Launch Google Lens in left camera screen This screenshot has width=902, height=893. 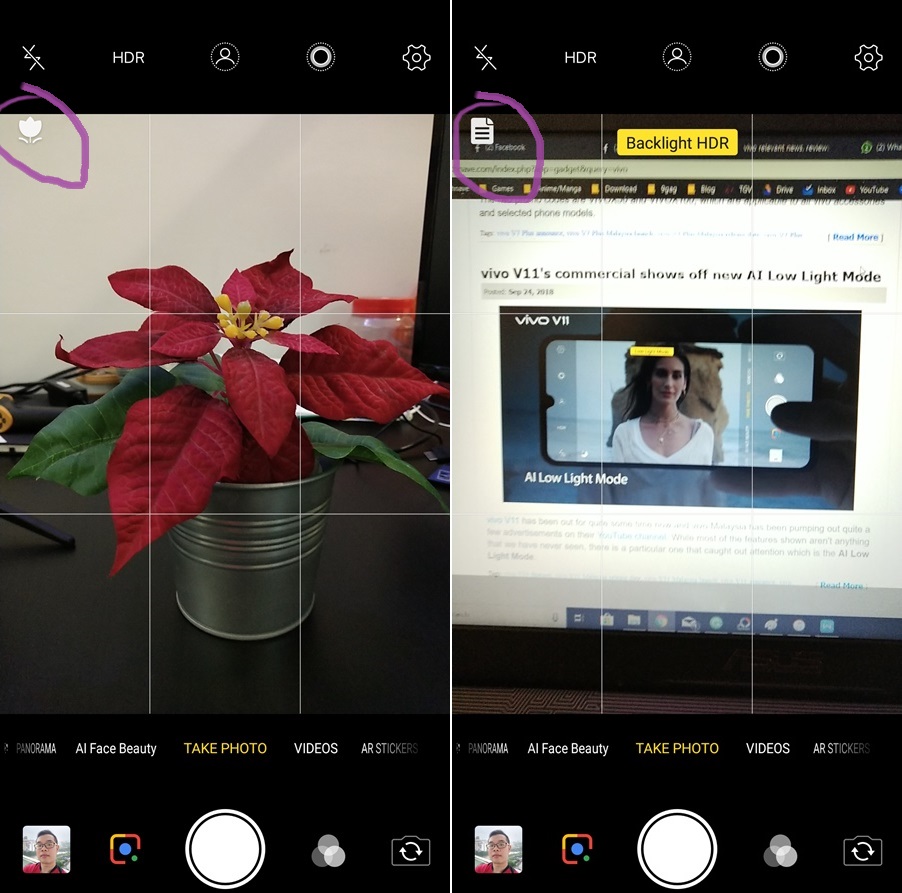125,849
